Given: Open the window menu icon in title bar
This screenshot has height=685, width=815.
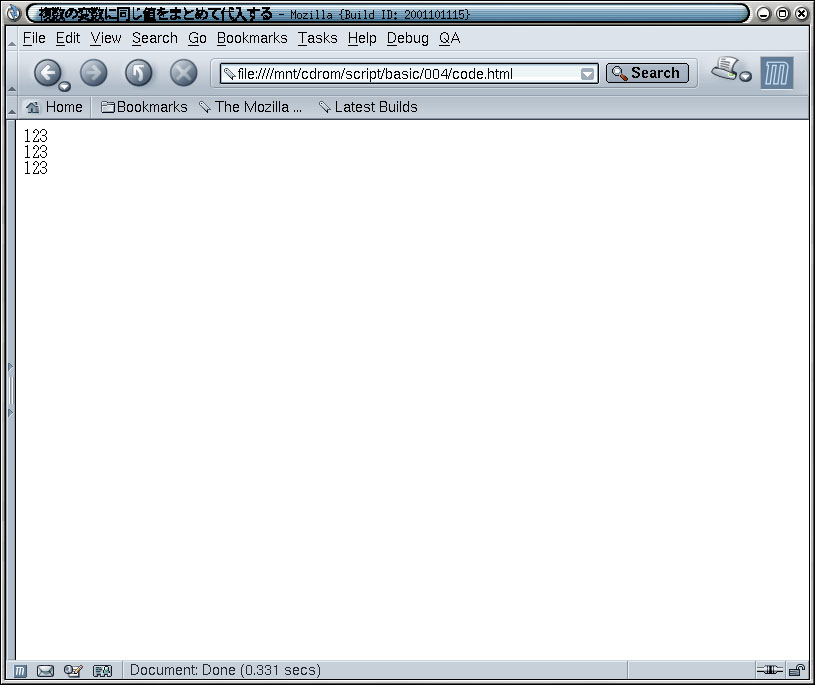Looking at the screenshot, I should [x=14, y=13].
